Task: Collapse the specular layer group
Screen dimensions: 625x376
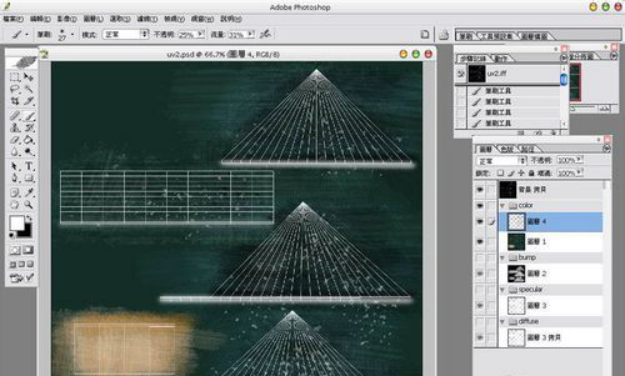Action: point(502,289)
